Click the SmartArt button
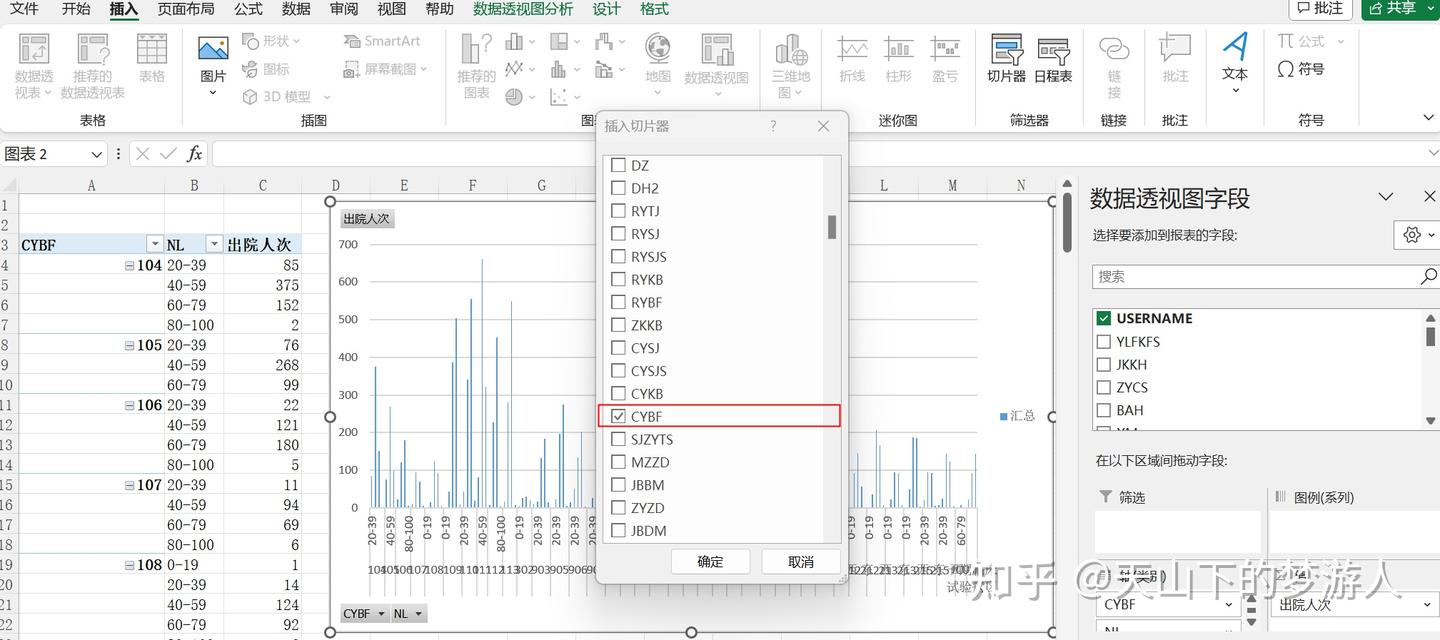Screen dimensions: 1440x640 [x=381, y=41]
